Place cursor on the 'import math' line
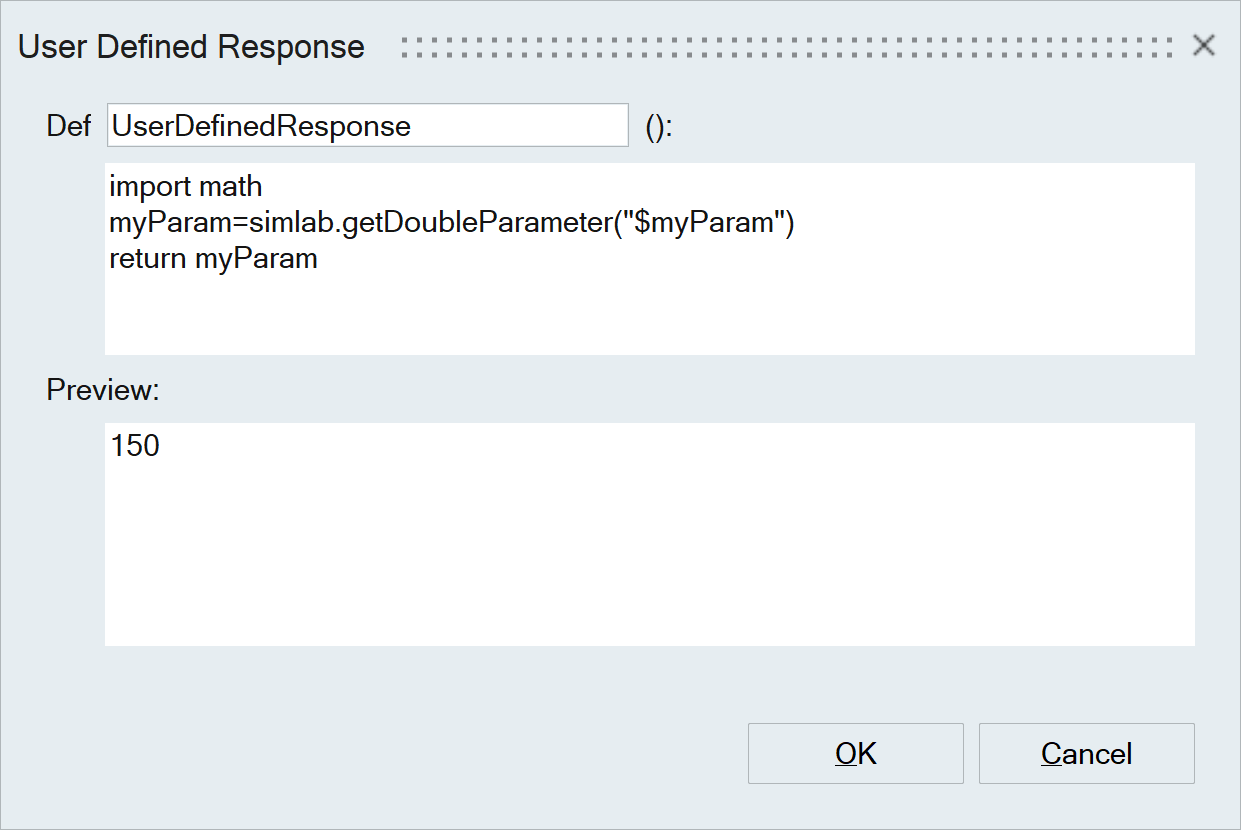The image size is (1241, 830). (x=185, y=186)
